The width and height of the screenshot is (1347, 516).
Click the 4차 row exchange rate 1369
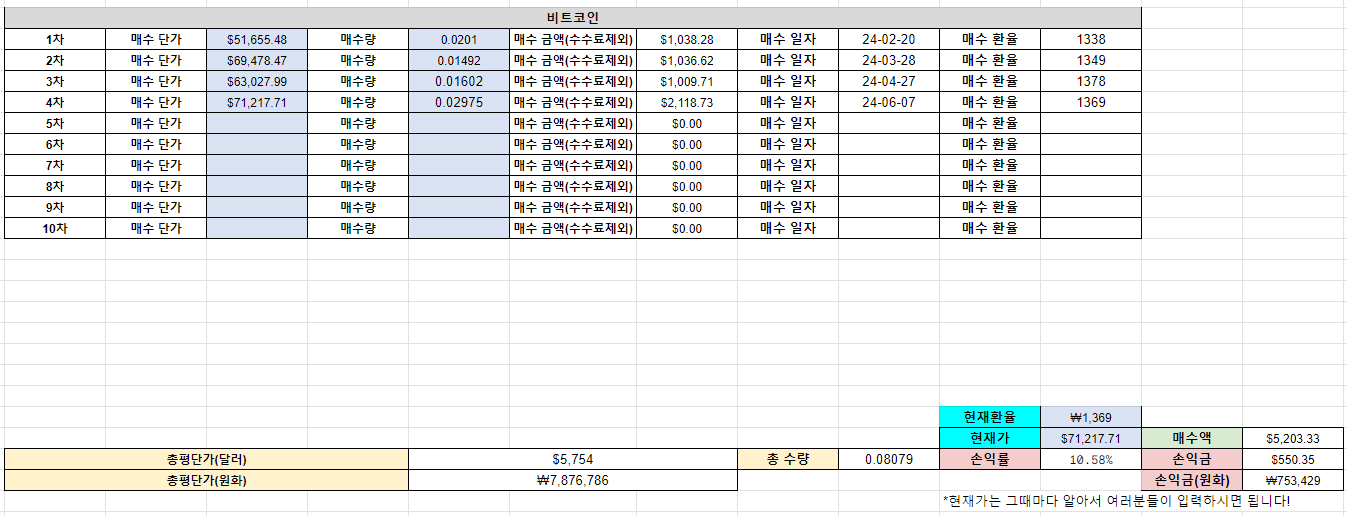[1091, 102]
